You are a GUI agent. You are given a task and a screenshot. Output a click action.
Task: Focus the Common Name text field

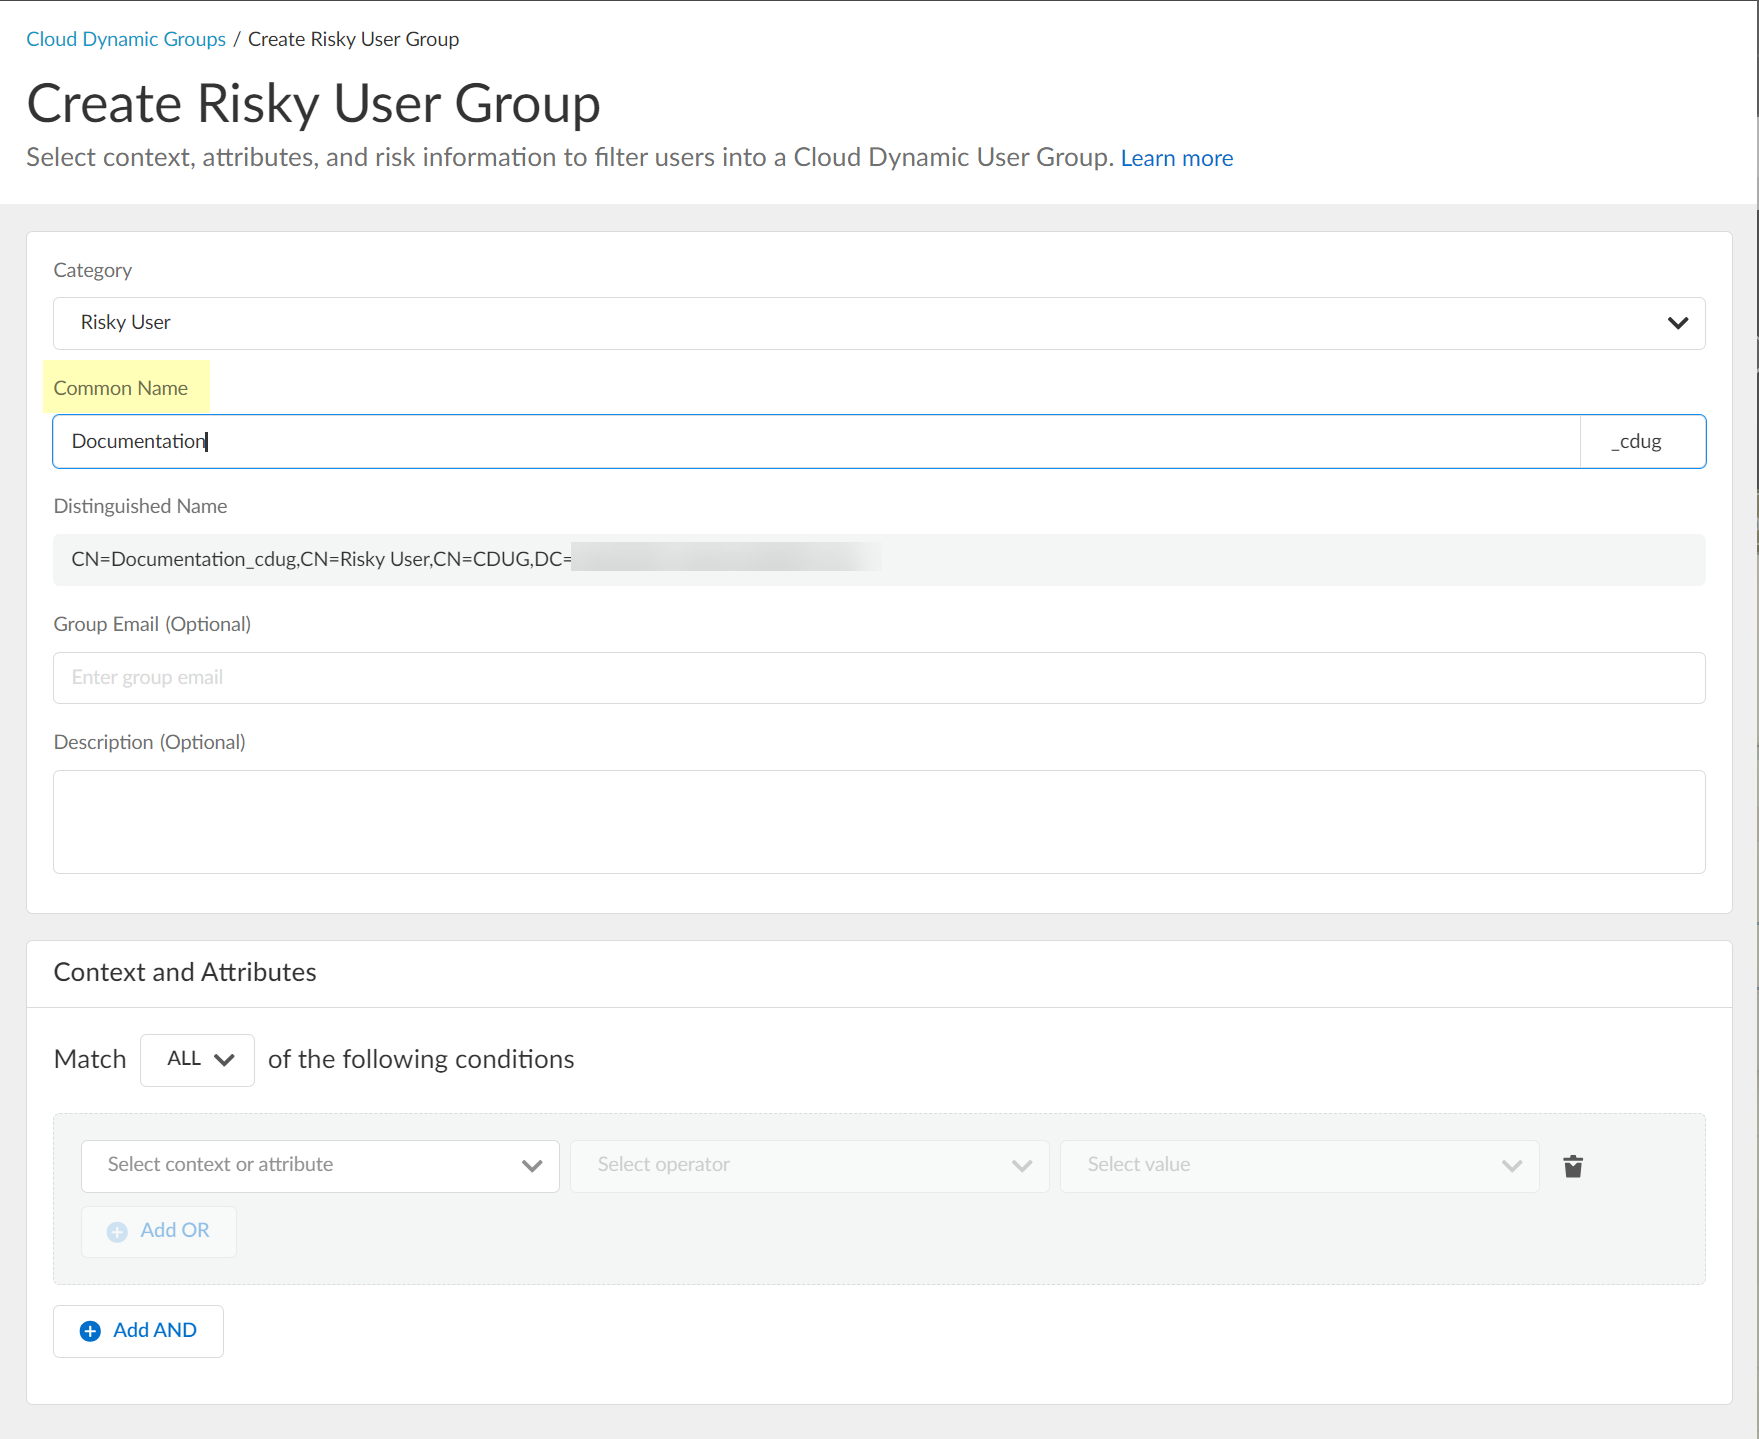(x=815, y=442)
